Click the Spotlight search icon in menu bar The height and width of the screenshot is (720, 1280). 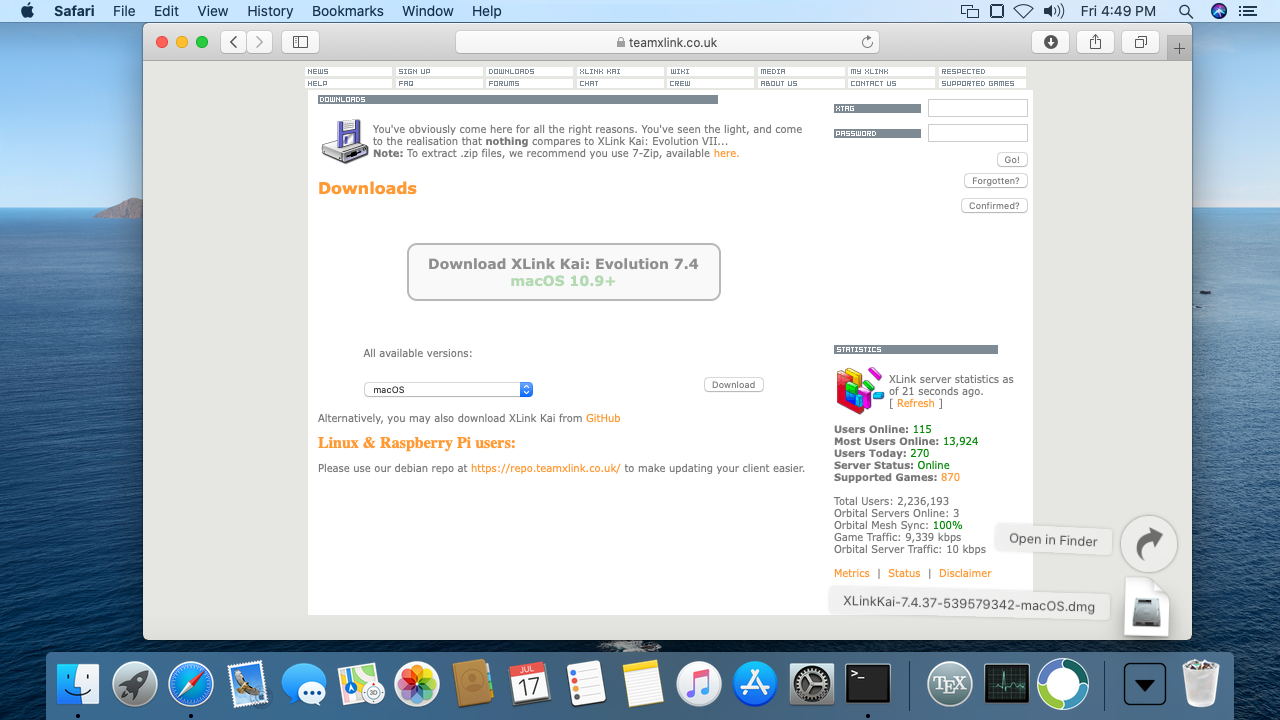(1185, 11)
